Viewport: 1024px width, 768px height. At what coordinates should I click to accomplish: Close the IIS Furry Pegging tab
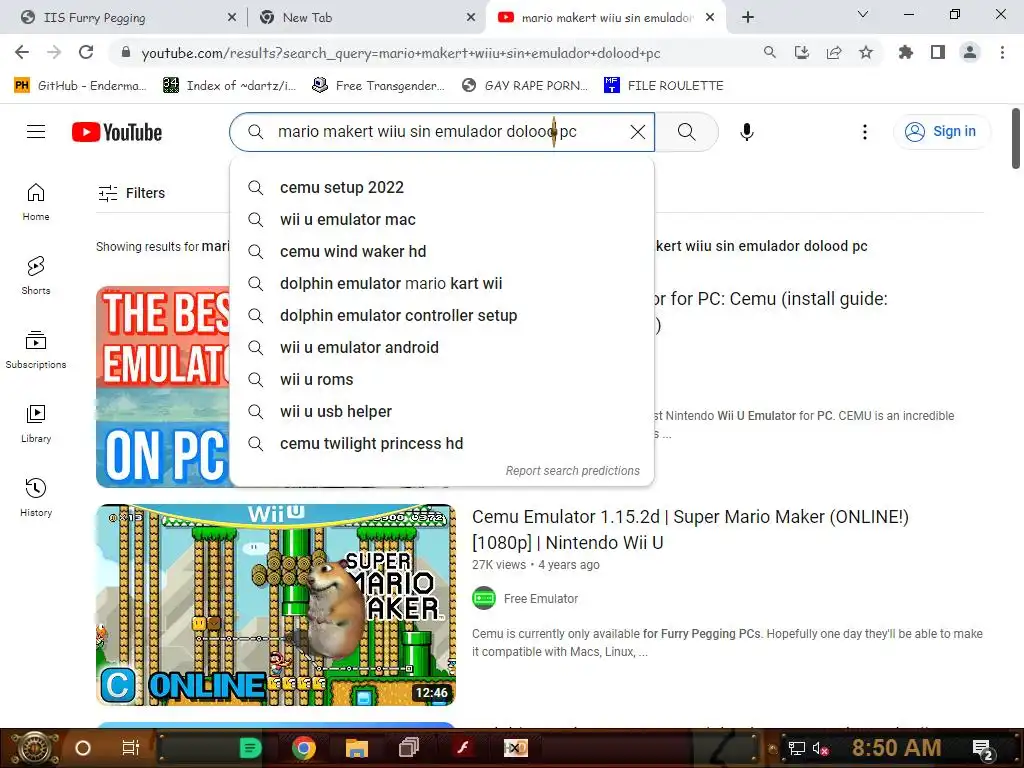coord(232,18)
